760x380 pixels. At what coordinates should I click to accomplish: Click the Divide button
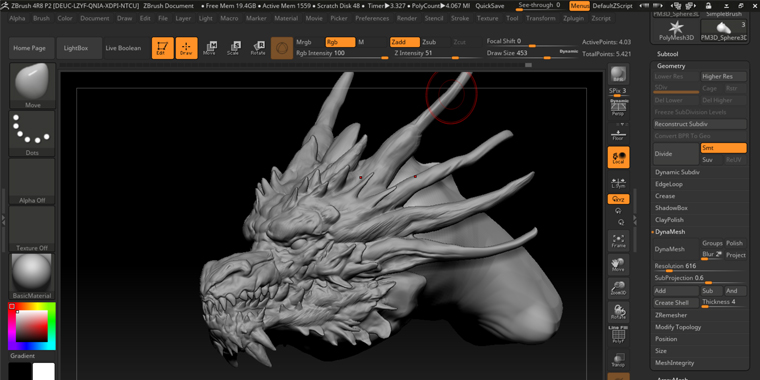click(676, 154)
